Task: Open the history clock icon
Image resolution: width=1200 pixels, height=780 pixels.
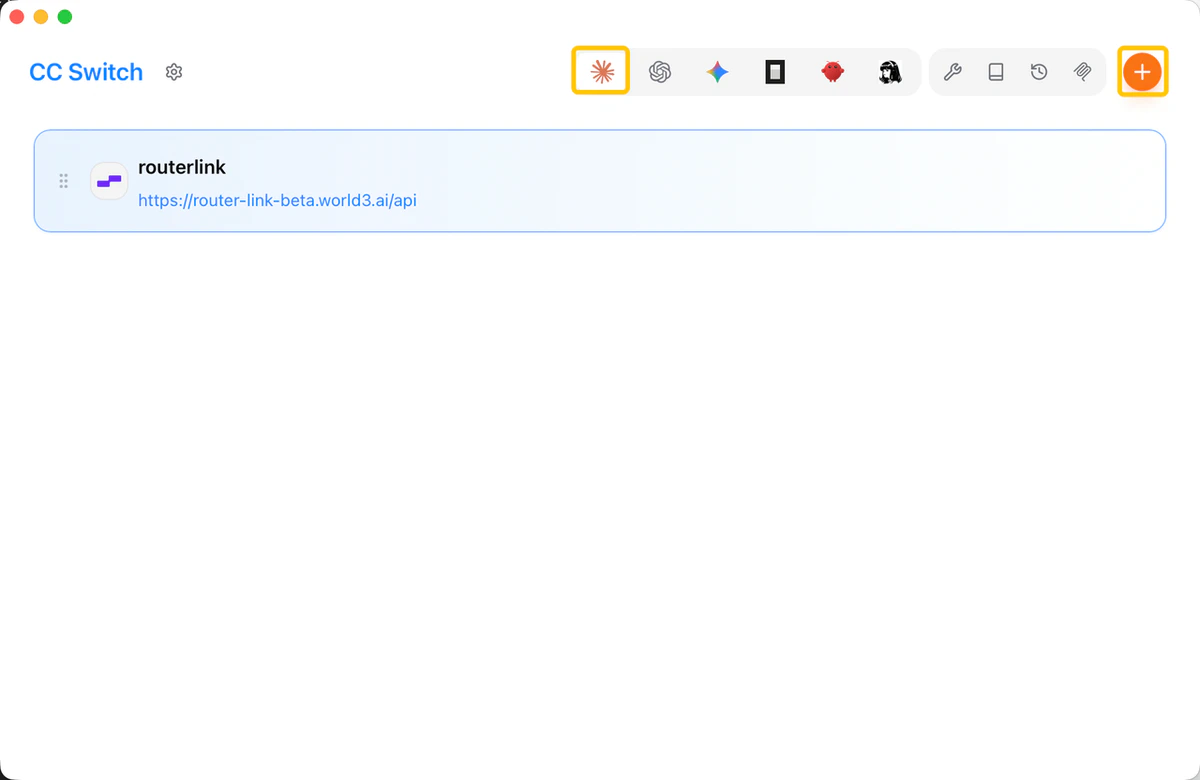Action: click(x=1039, y=72)
